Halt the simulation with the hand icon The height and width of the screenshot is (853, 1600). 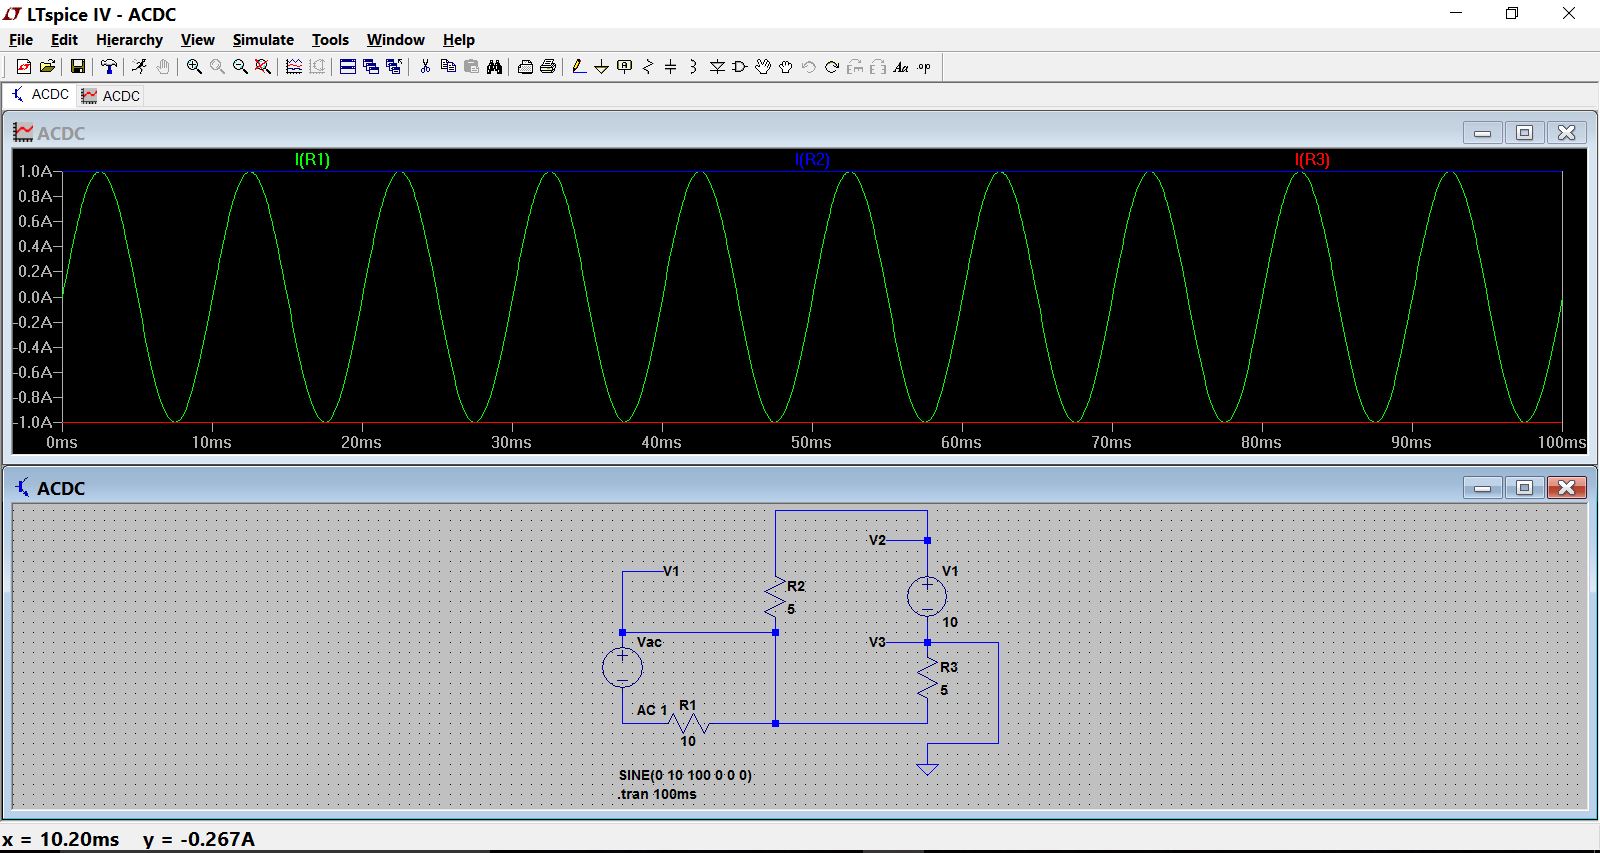(163, 67)
